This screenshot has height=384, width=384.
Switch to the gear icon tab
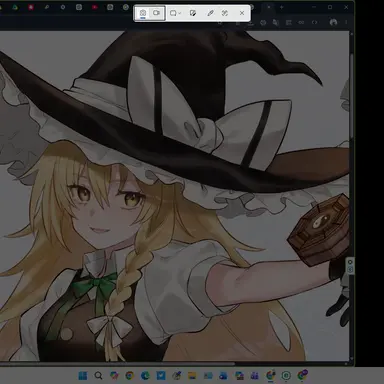[63, 7]
